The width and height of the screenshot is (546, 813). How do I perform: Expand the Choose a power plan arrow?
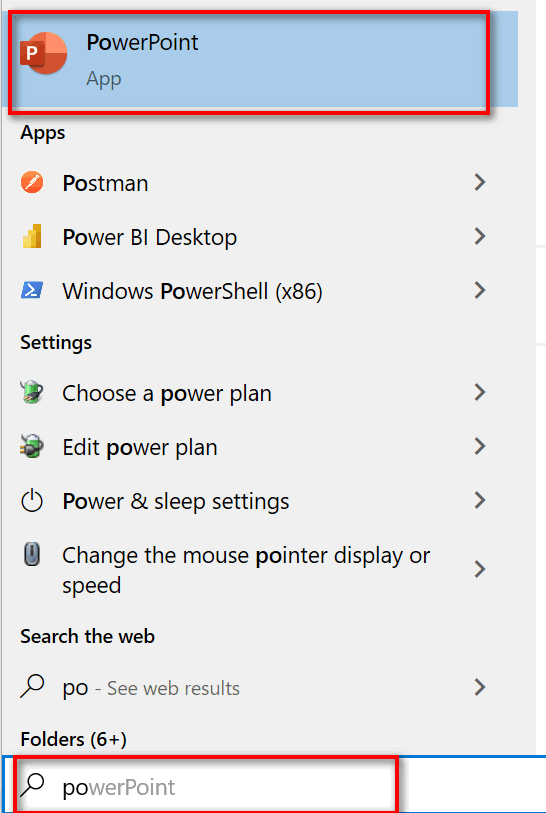point(480,393)
